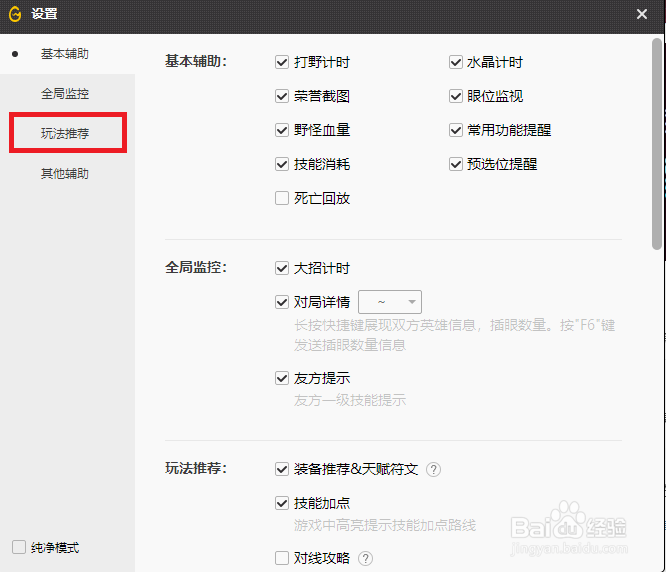666x572 pixels.
Task: Click the 游戏中高亮提示技能加点路线 description text
Action: point(385,525)
